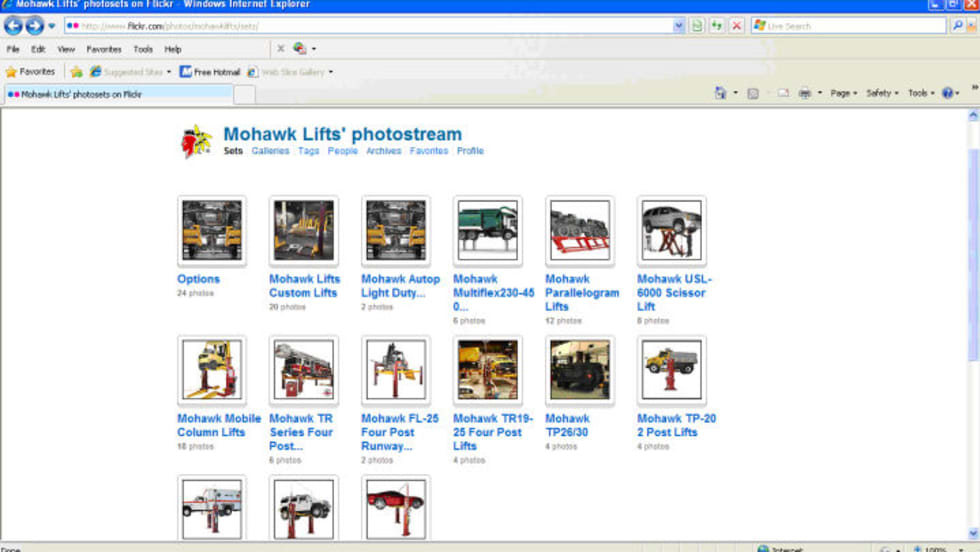Screen dimensions: 980x552
Task: Open the Safety dropdown menu
Action: click(882, 93)
